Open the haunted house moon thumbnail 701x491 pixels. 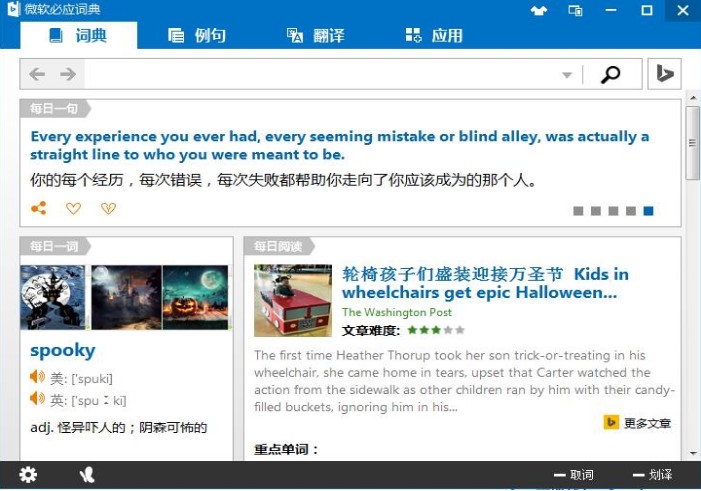[x=53, y=297]
